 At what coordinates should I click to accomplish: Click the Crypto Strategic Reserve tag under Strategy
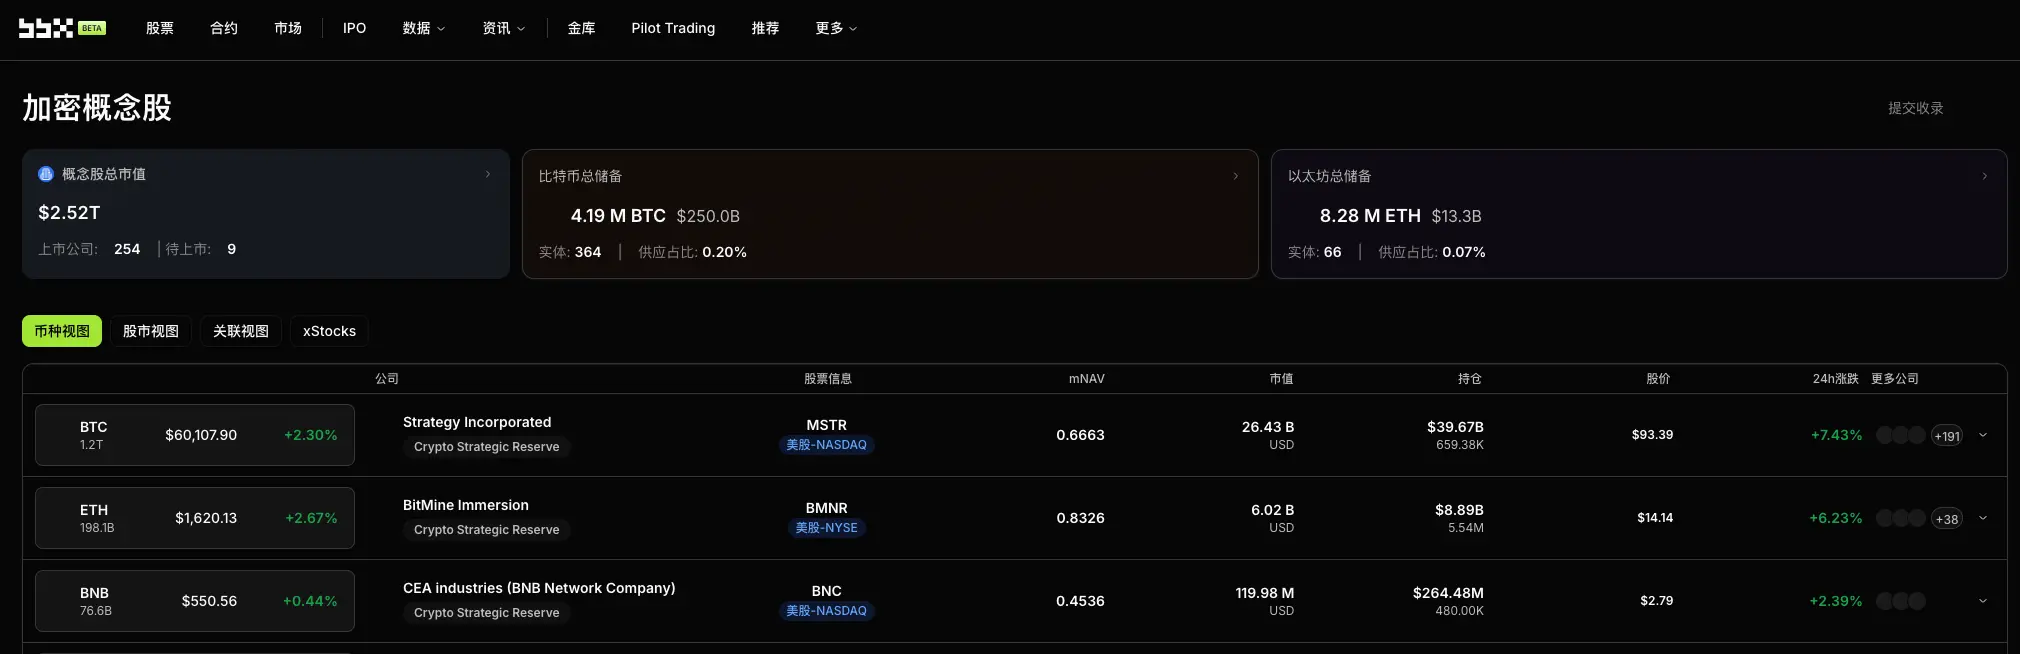(487, 447)
